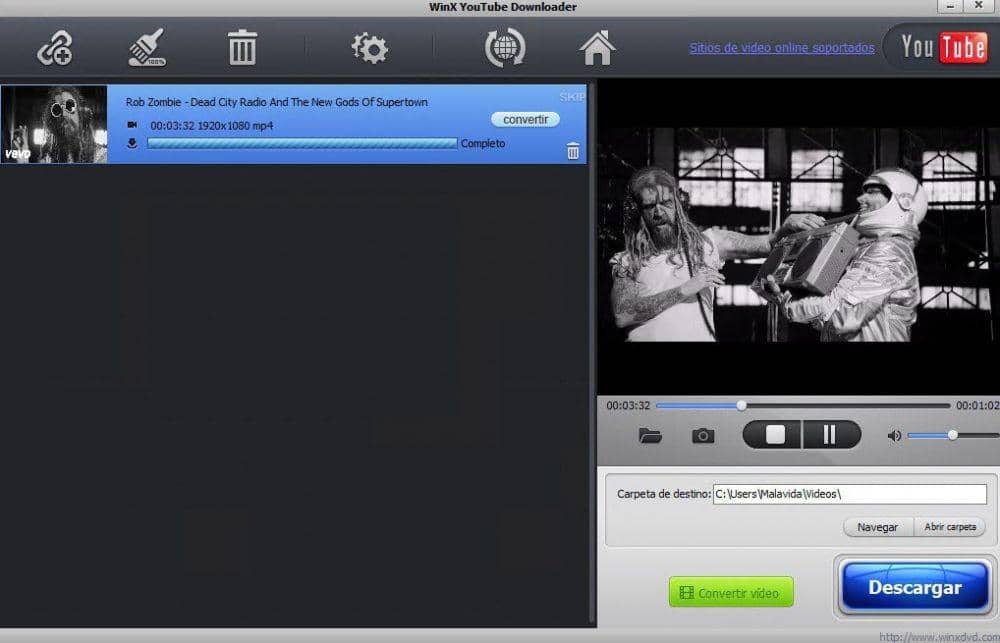Click the toolbar trash delete icon
1000x643 pixels.
pos(242,48)
